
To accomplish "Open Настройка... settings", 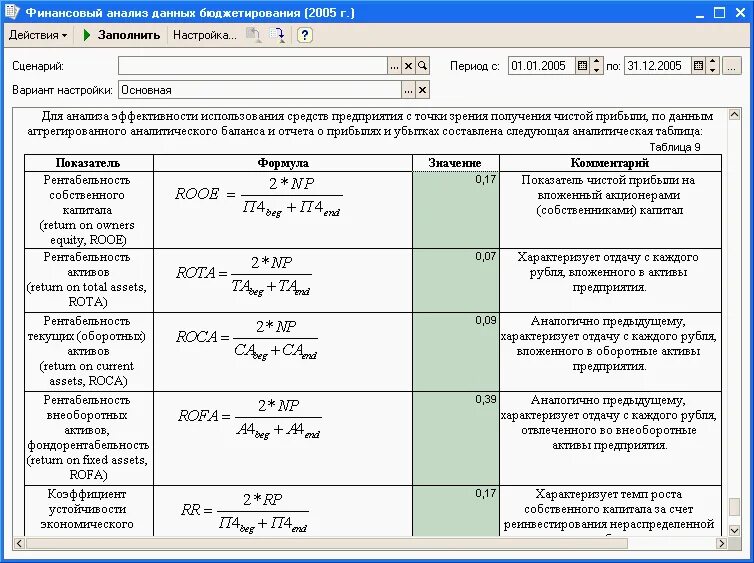I will [204, 35].
